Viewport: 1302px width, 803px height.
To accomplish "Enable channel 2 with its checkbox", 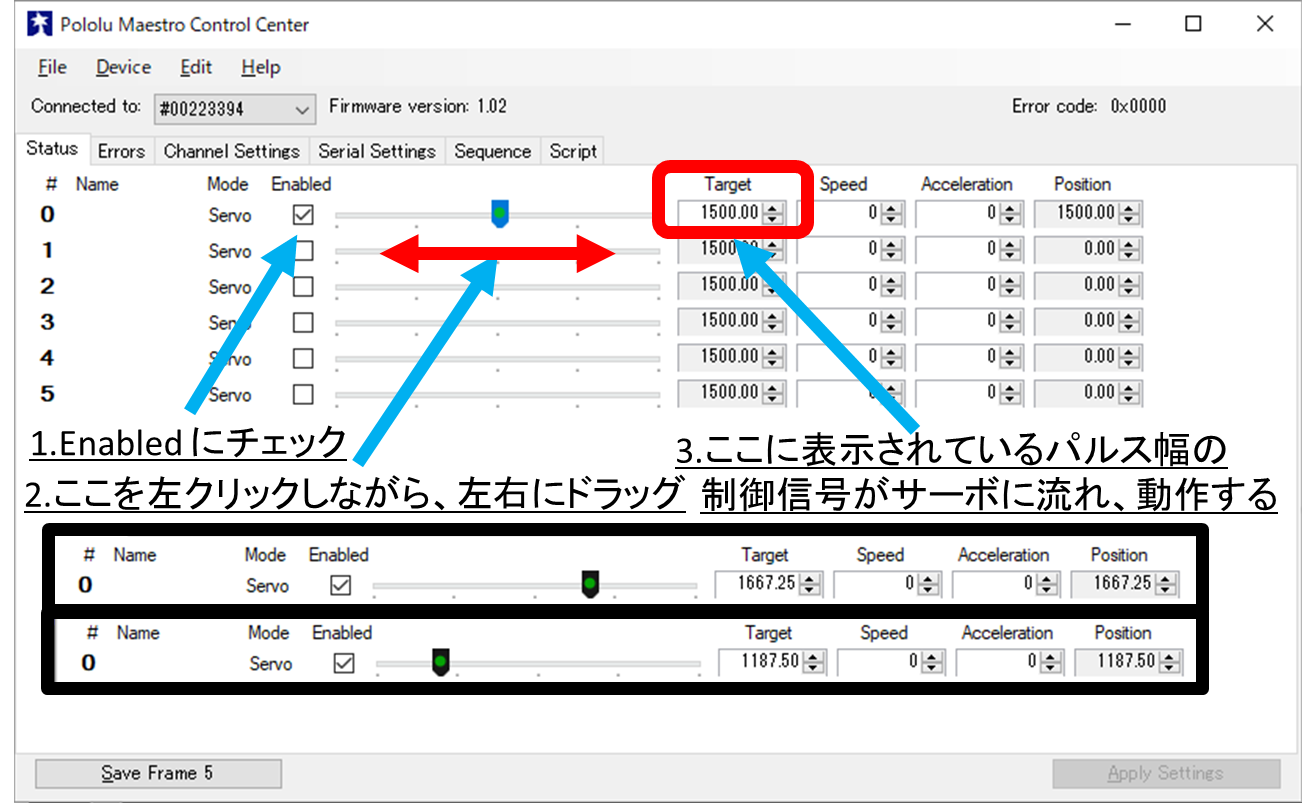I will point(303,286).
